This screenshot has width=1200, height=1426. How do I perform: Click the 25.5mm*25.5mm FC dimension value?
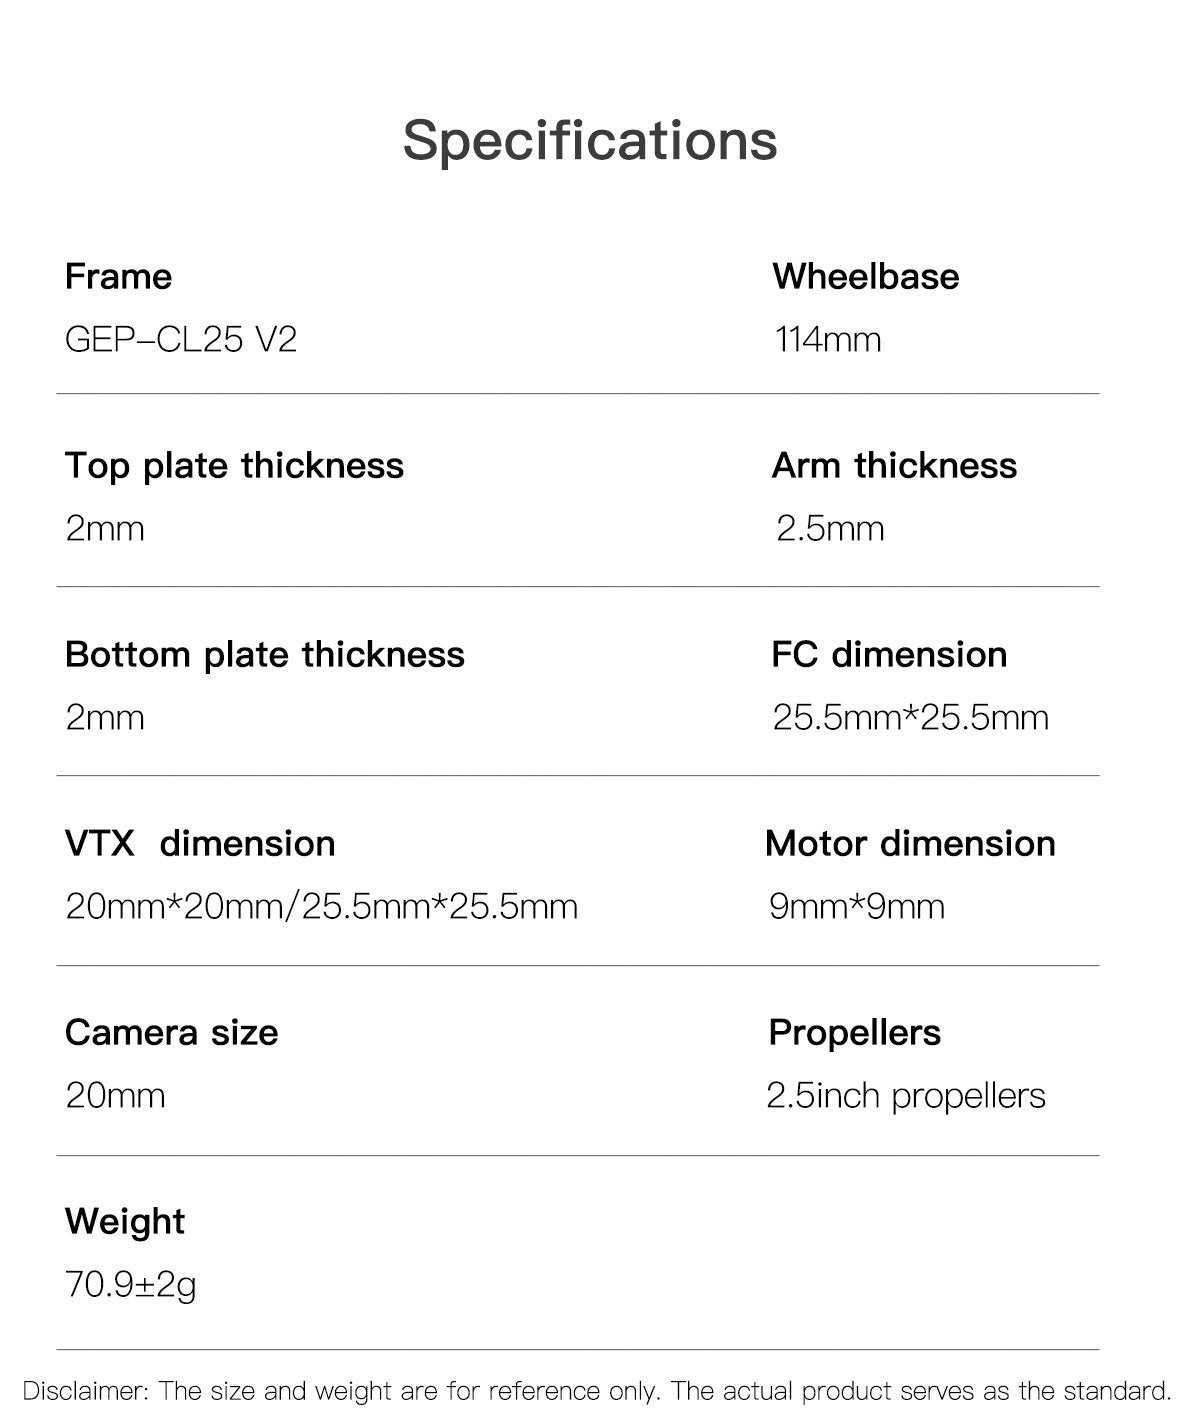[x=910, y=718]
